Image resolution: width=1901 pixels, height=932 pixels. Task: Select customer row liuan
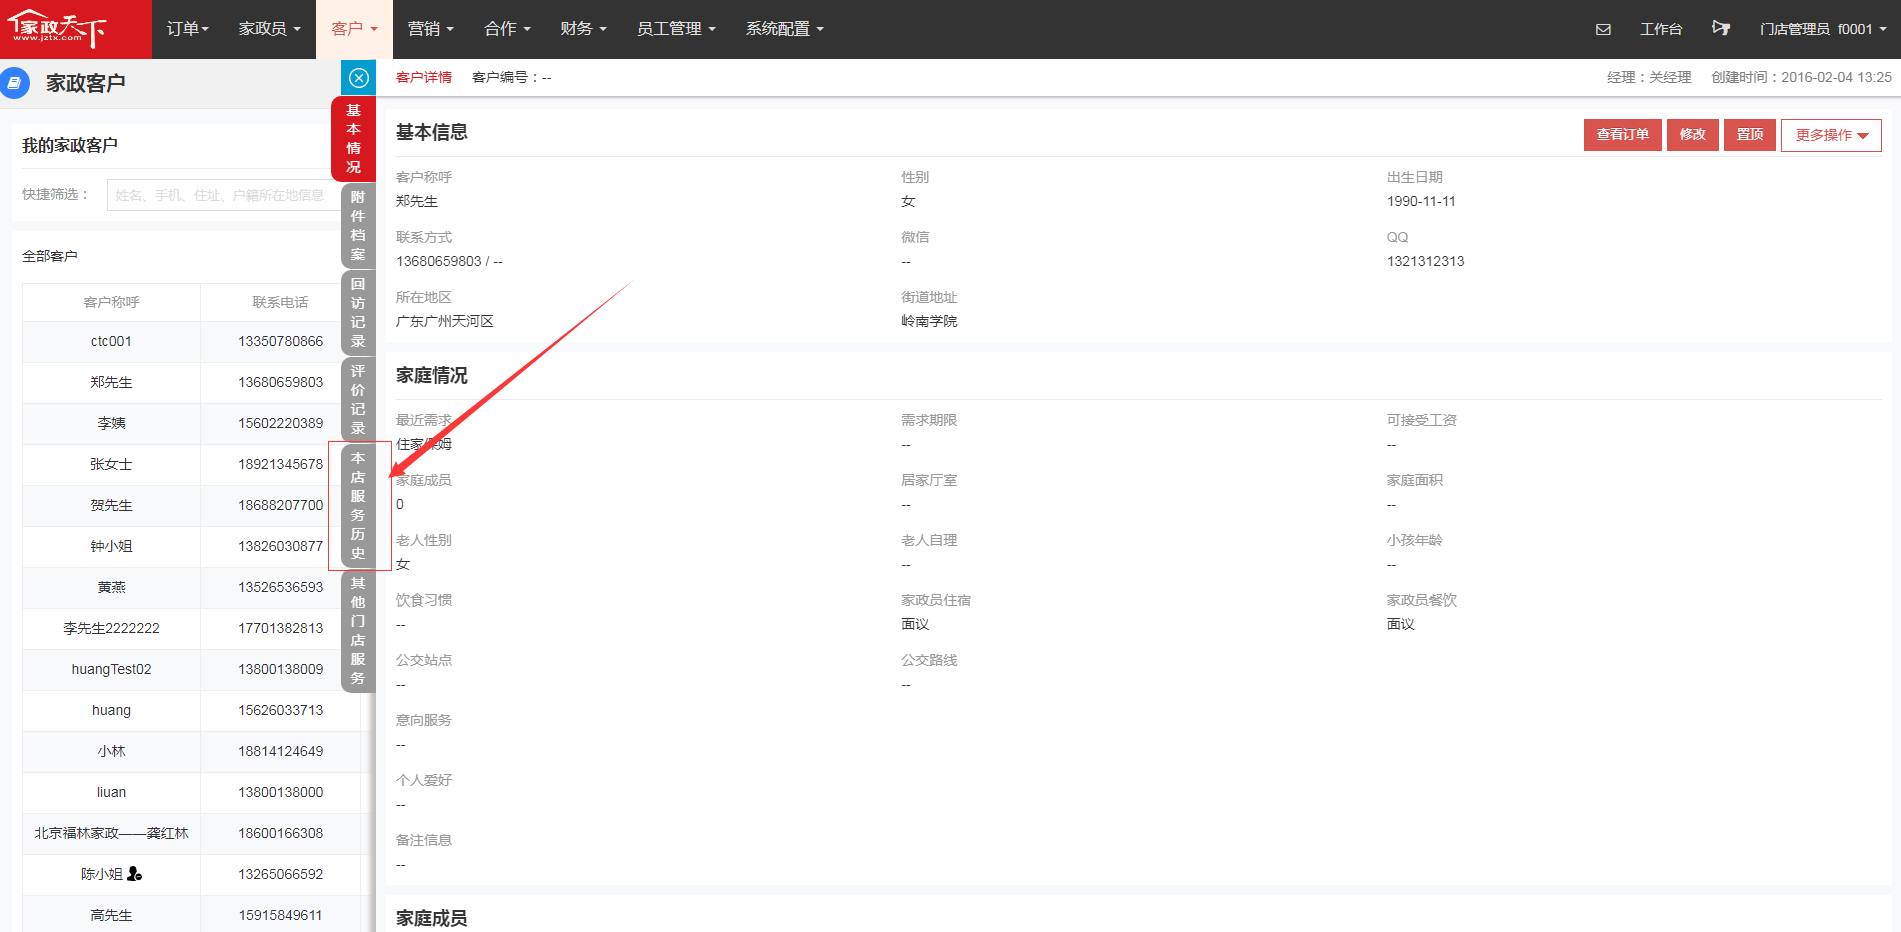pos(190,792)
